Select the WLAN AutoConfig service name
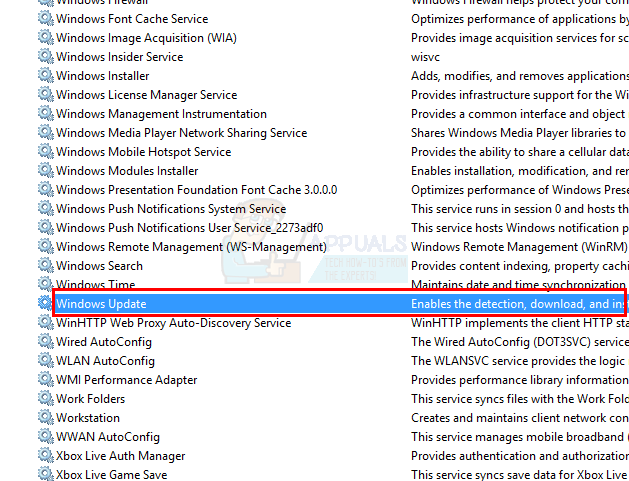 coord(106,361)
